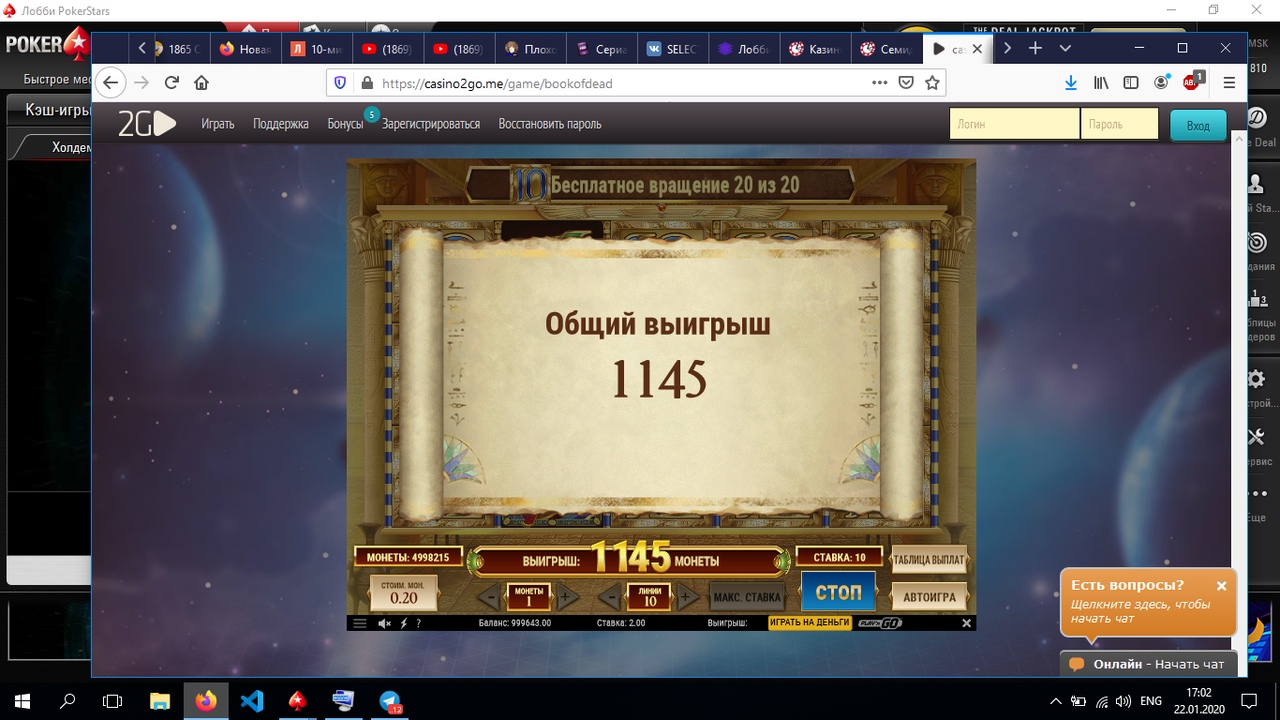Close the Есть вопросы chat popup
Image resolution: width=1280 pixels, height=720 pixels.
pyautogui.click(x=1221, y=586)
